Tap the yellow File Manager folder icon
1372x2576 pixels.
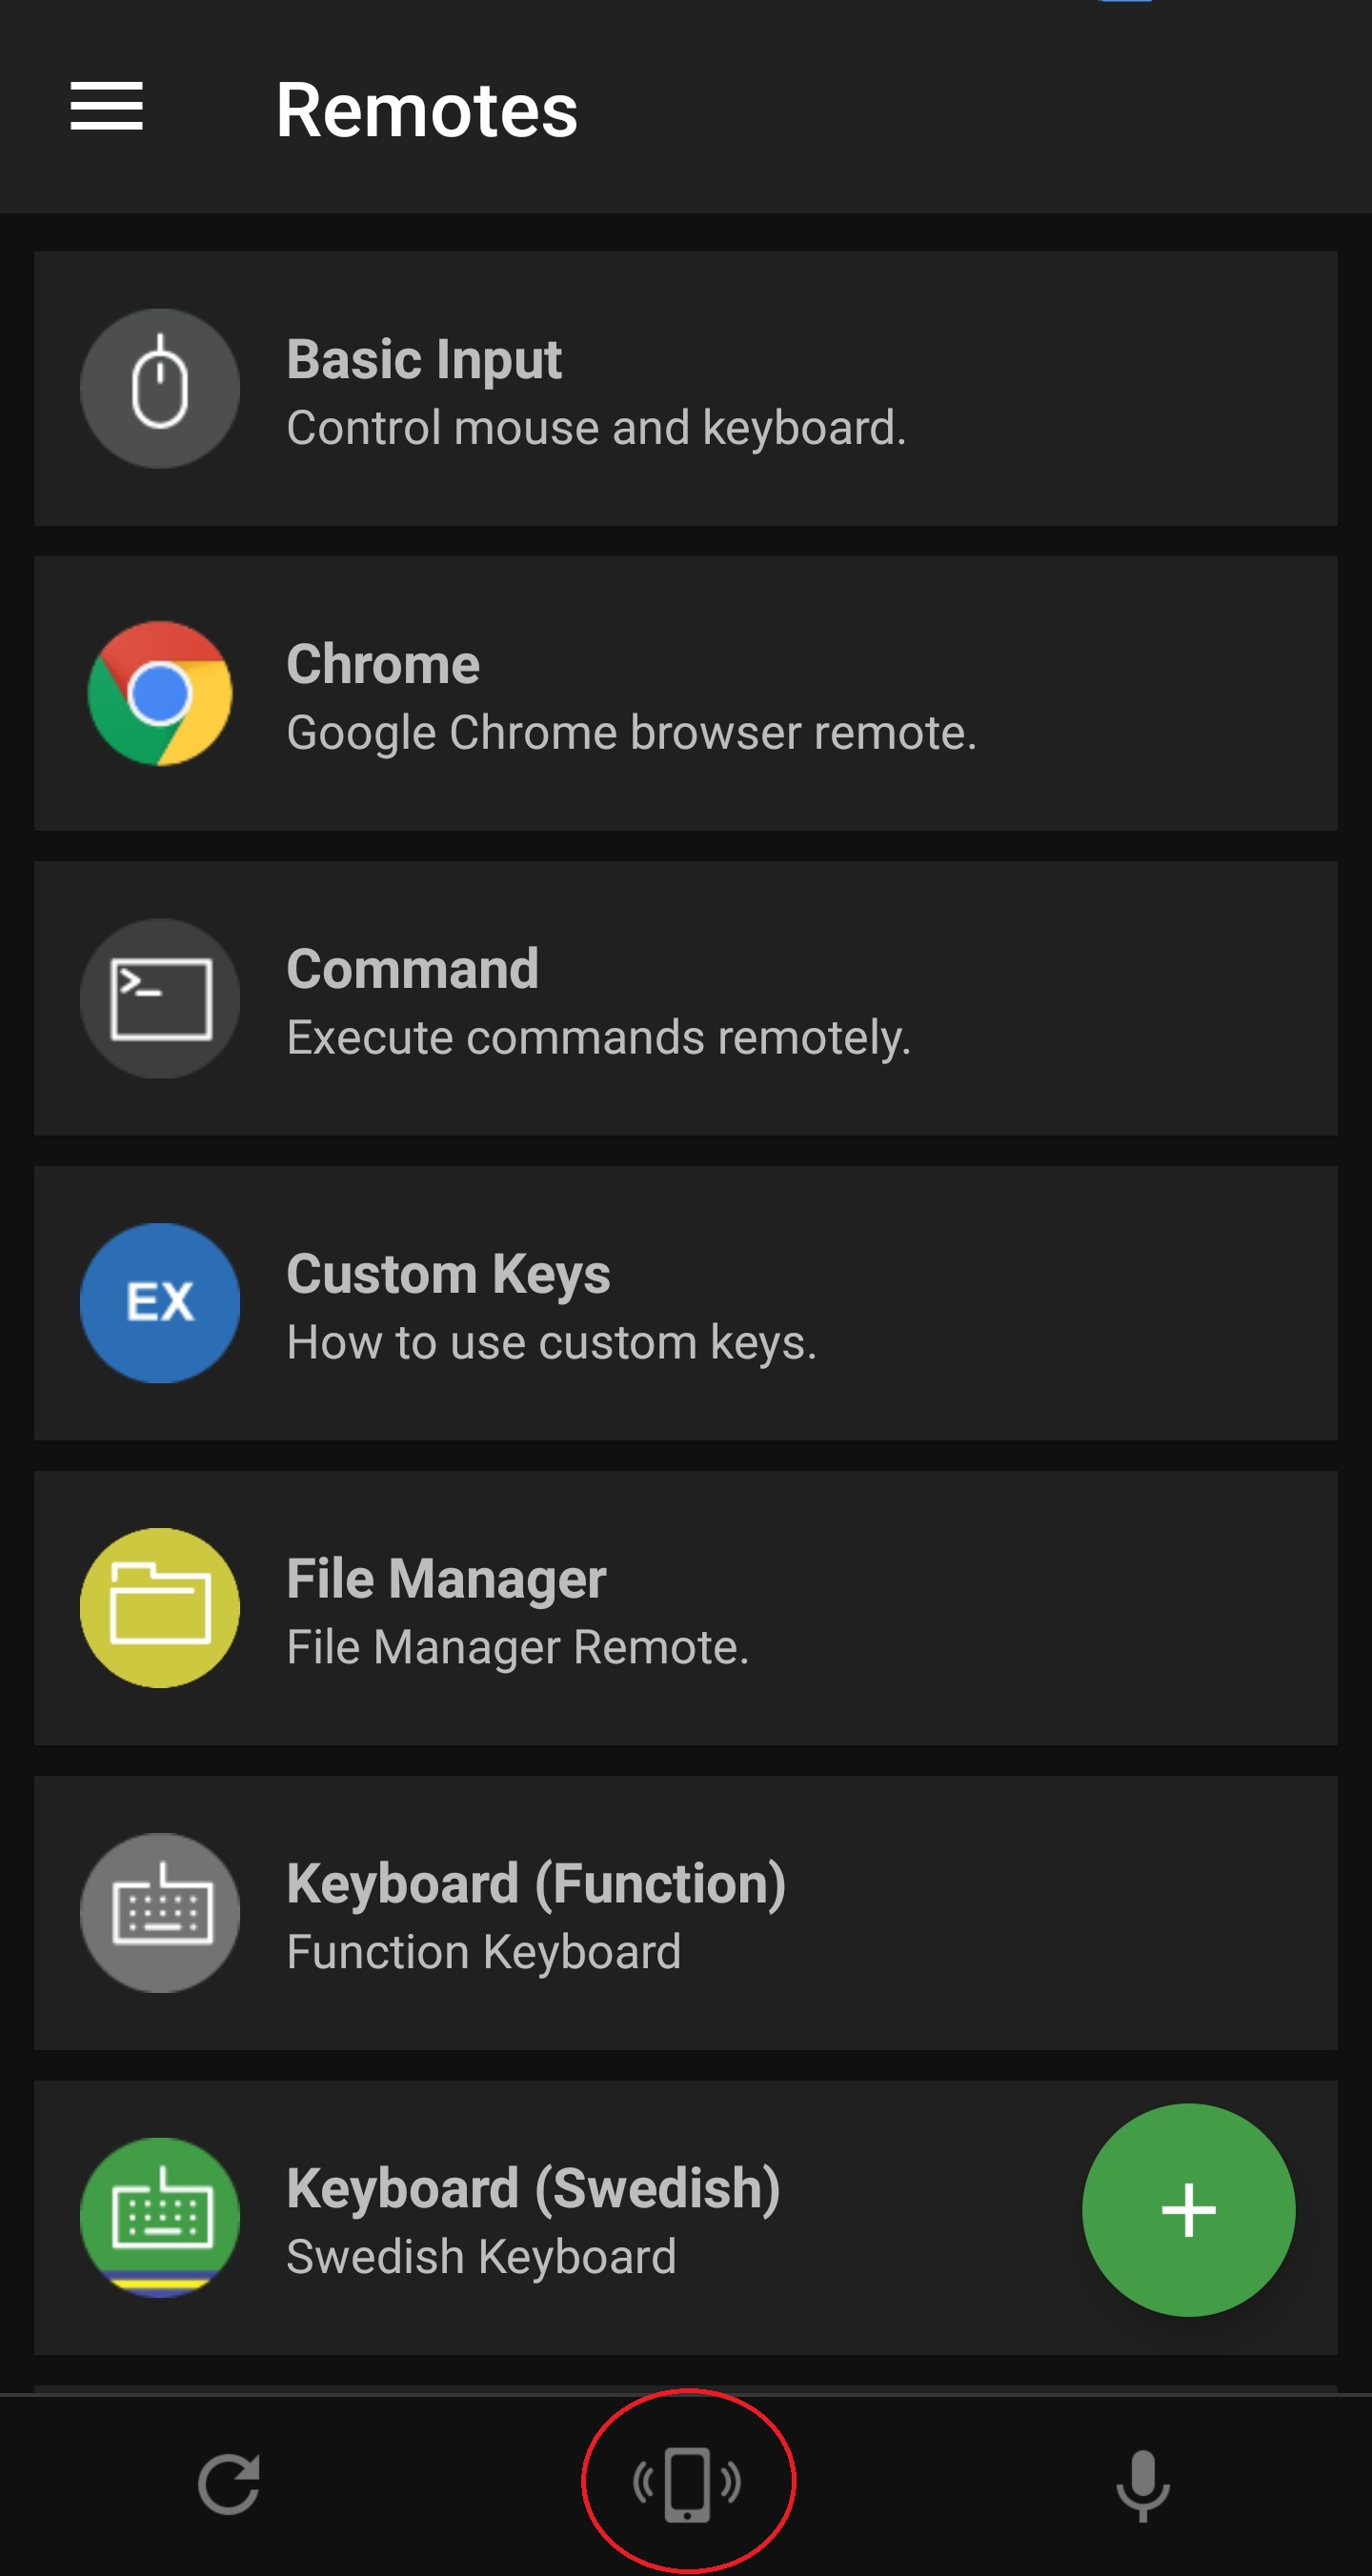pyautogui.click(x=160, y=1608)
